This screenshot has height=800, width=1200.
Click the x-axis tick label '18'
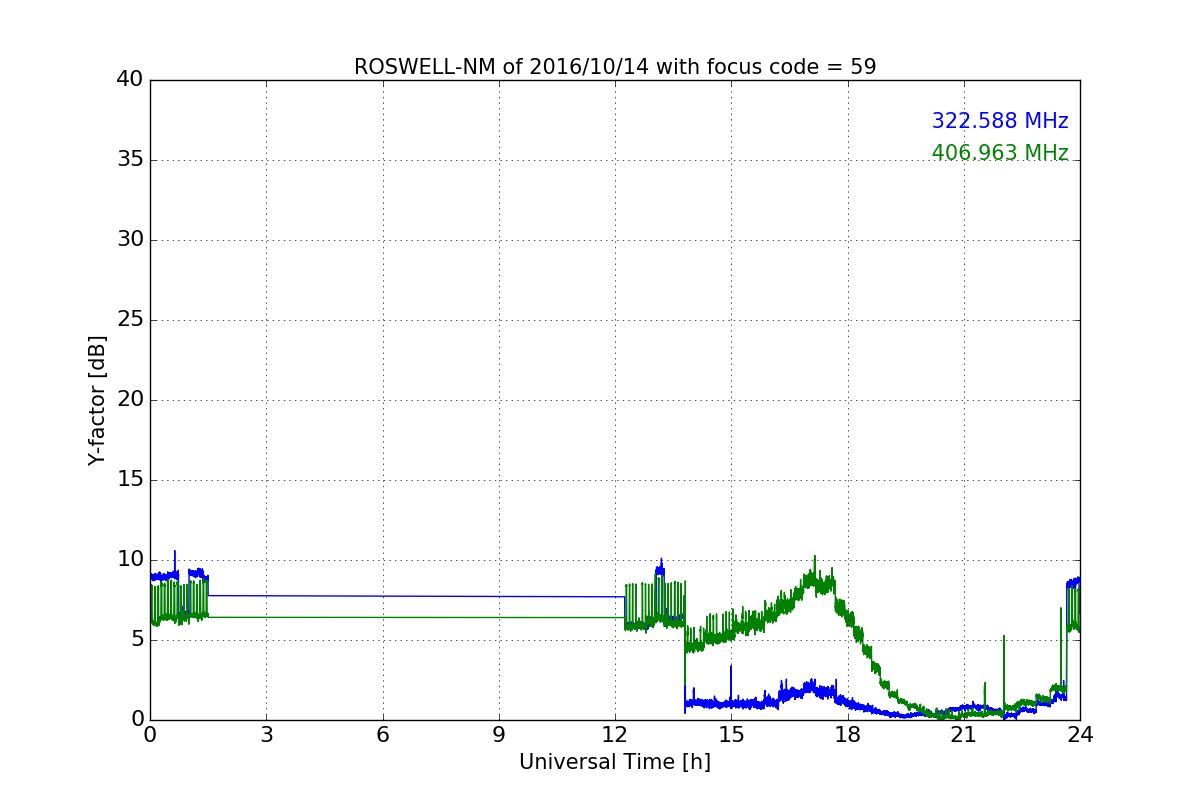(x=847, y=735)
